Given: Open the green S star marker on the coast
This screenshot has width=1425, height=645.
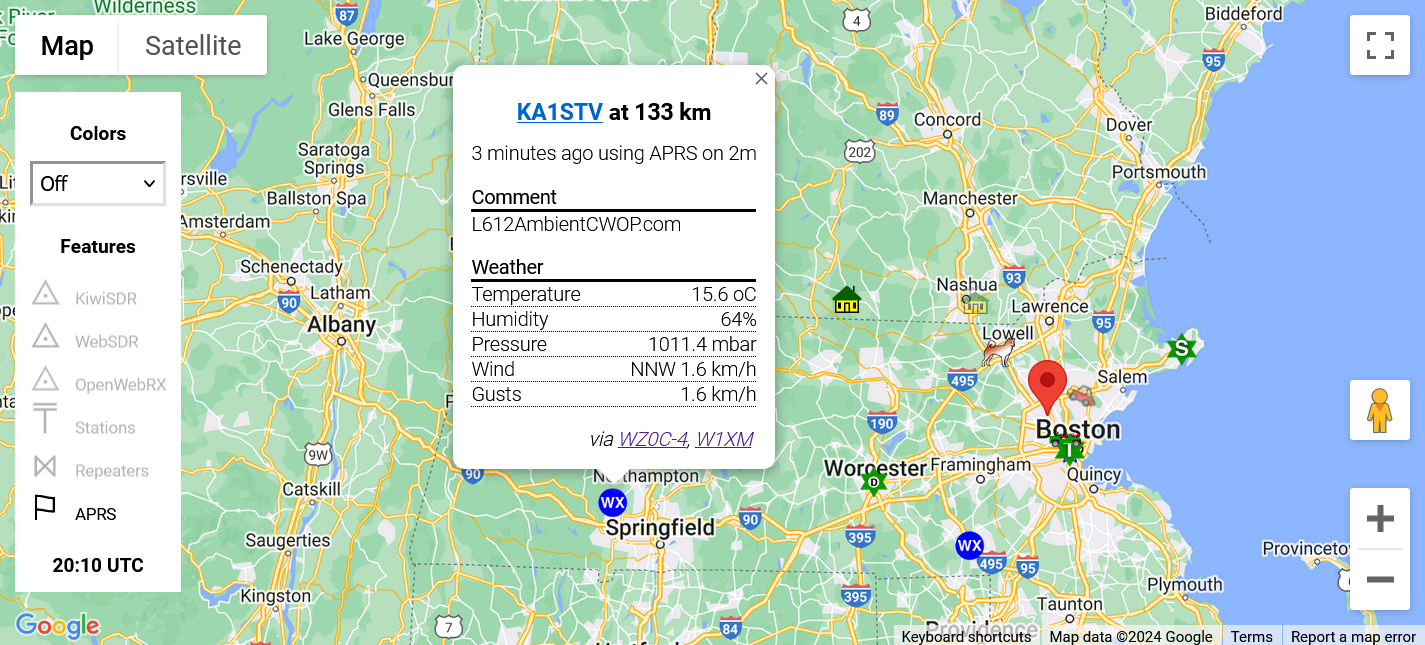Looking at the screenshot, I should coord(1182,349).
